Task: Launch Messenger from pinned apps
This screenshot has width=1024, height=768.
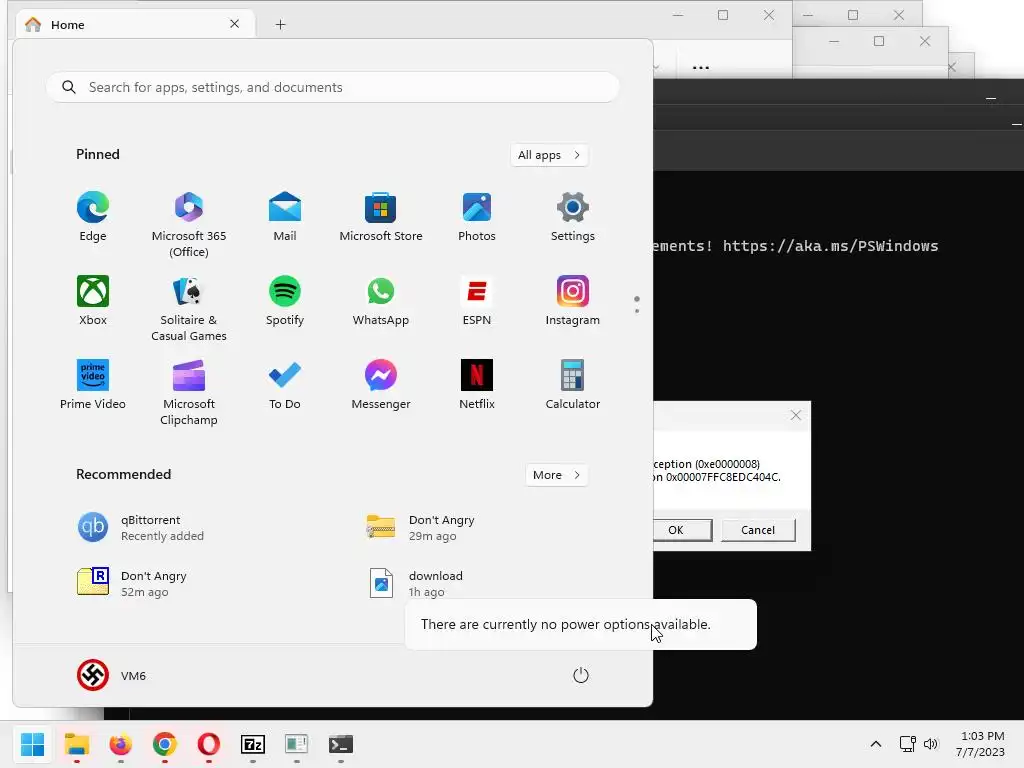Action: (381, 385)
